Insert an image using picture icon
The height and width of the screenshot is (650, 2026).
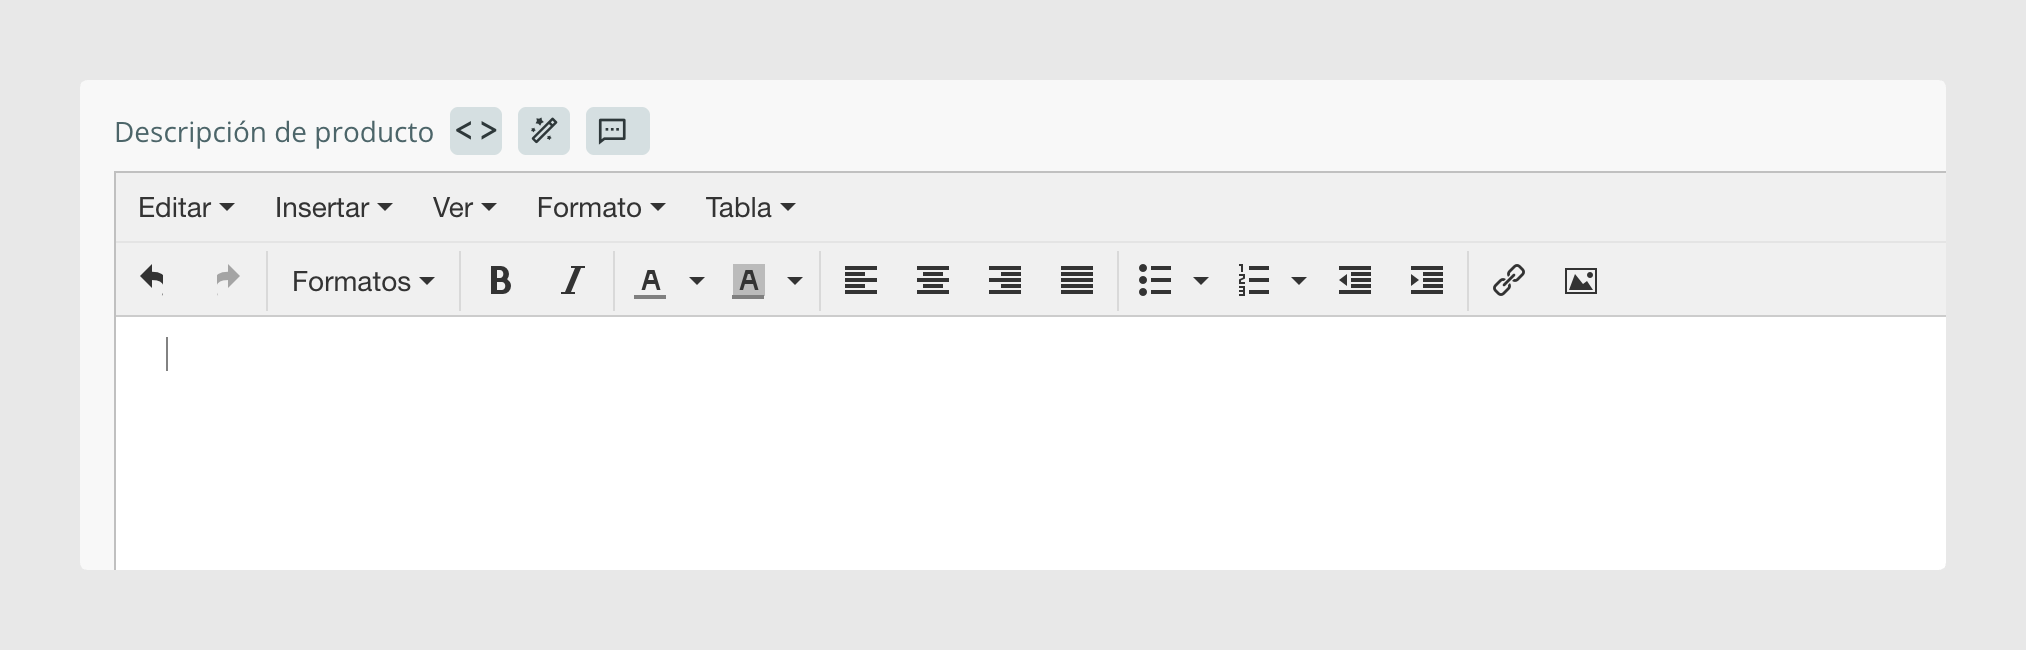(1580, 281)
